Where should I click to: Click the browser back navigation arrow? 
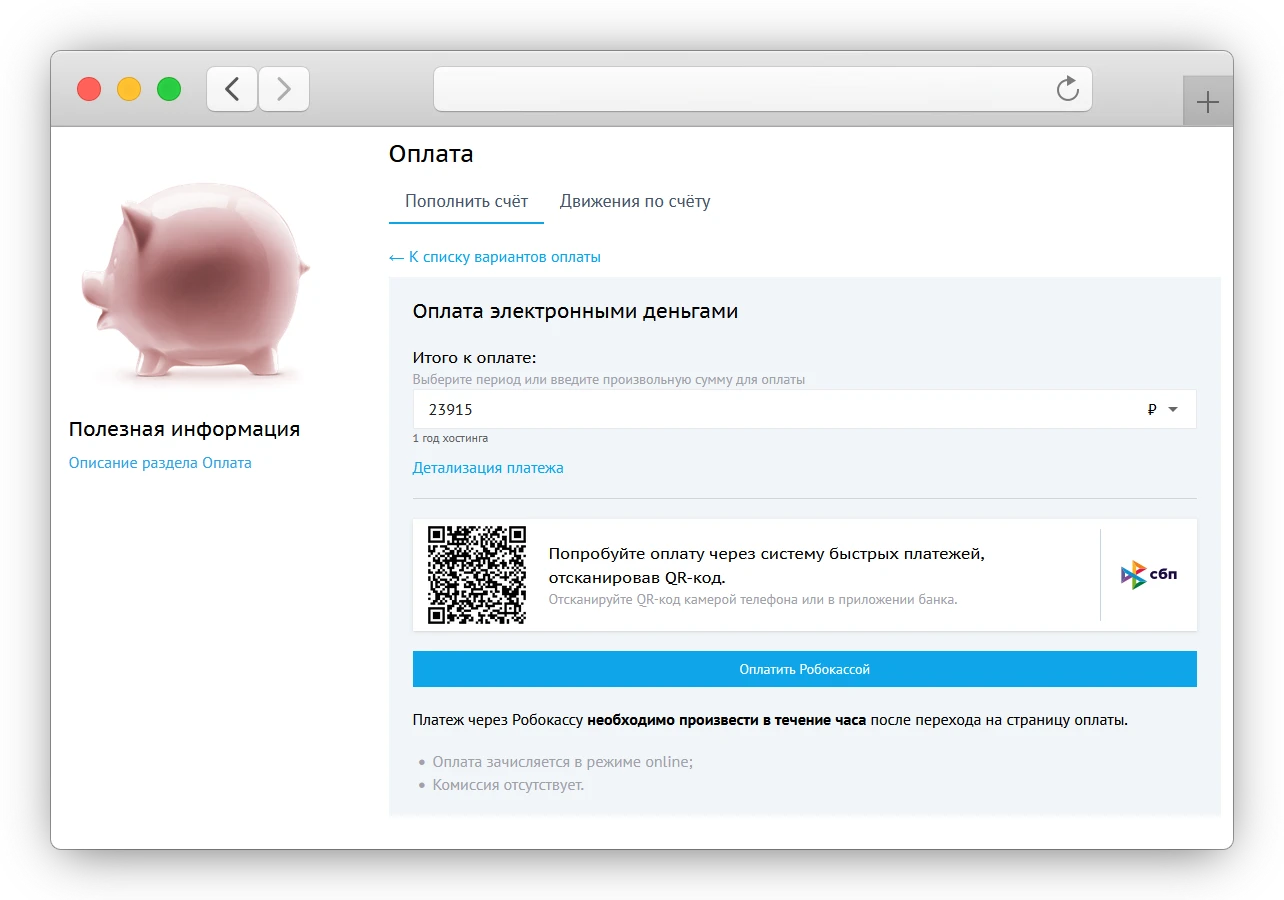pyautogui.click(x=231, y=89)
